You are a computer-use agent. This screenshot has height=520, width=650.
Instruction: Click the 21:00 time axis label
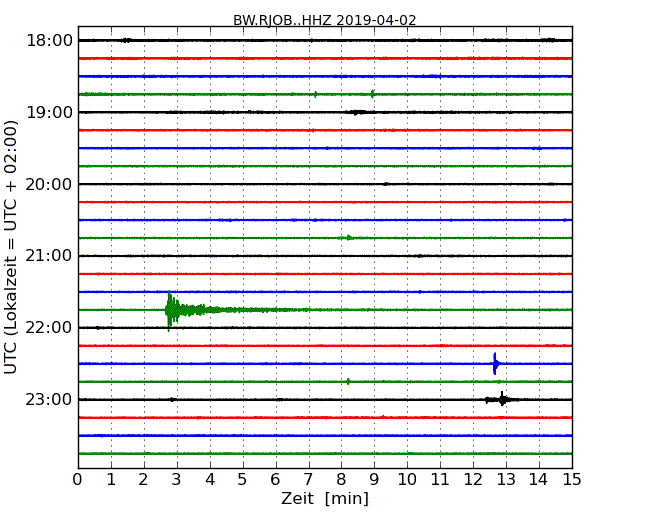(49, 256)
